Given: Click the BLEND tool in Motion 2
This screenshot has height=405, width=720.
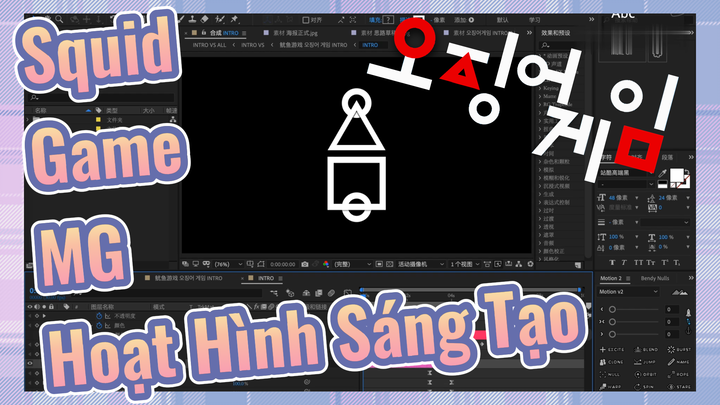Looking at the screenshot, I should [647, 349].
